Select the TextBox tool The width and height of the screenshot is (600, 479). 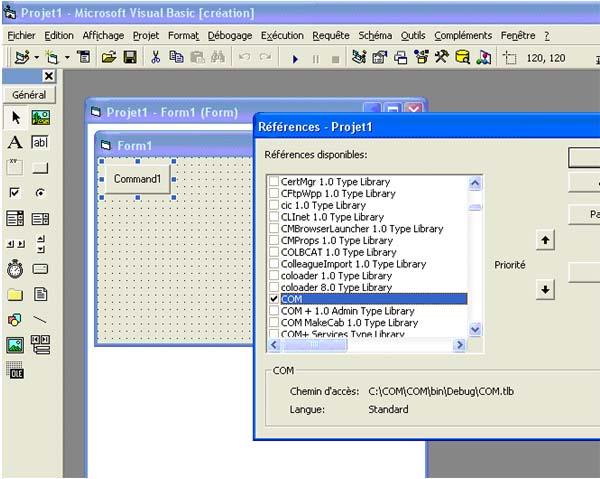(x=40, y=143)
